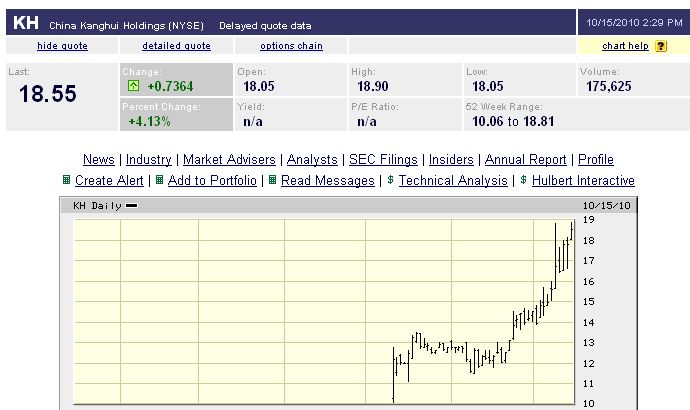The width and height of the screenshot is (690, 410).
Task: Open the detailed quote link
Action: [176, 46]
